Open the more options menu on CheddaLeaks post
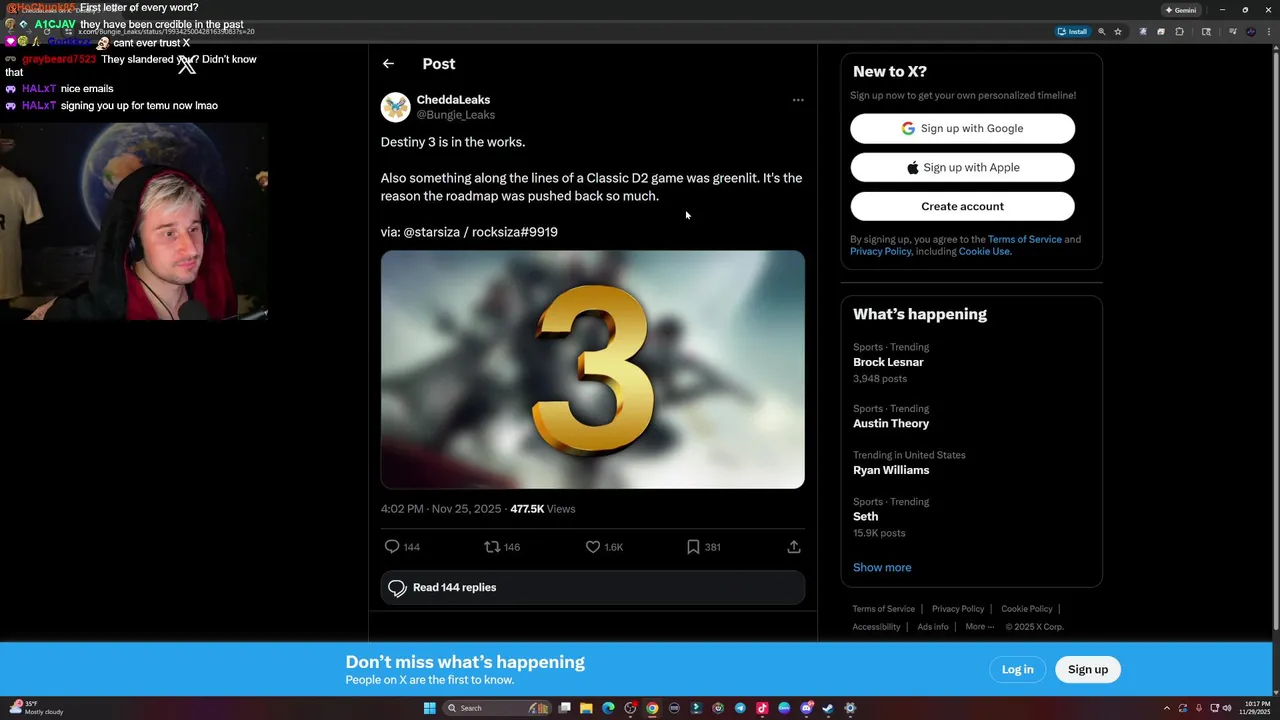1280x720 pixels. pos(798,100)
